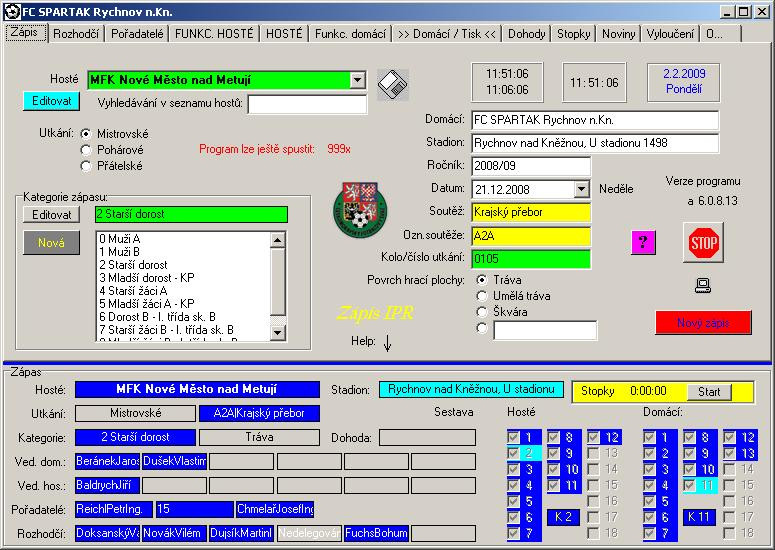775x550 pixels.
Task: Click the BaldrychJiří guest leader cell
Action: tap(107, 485)
